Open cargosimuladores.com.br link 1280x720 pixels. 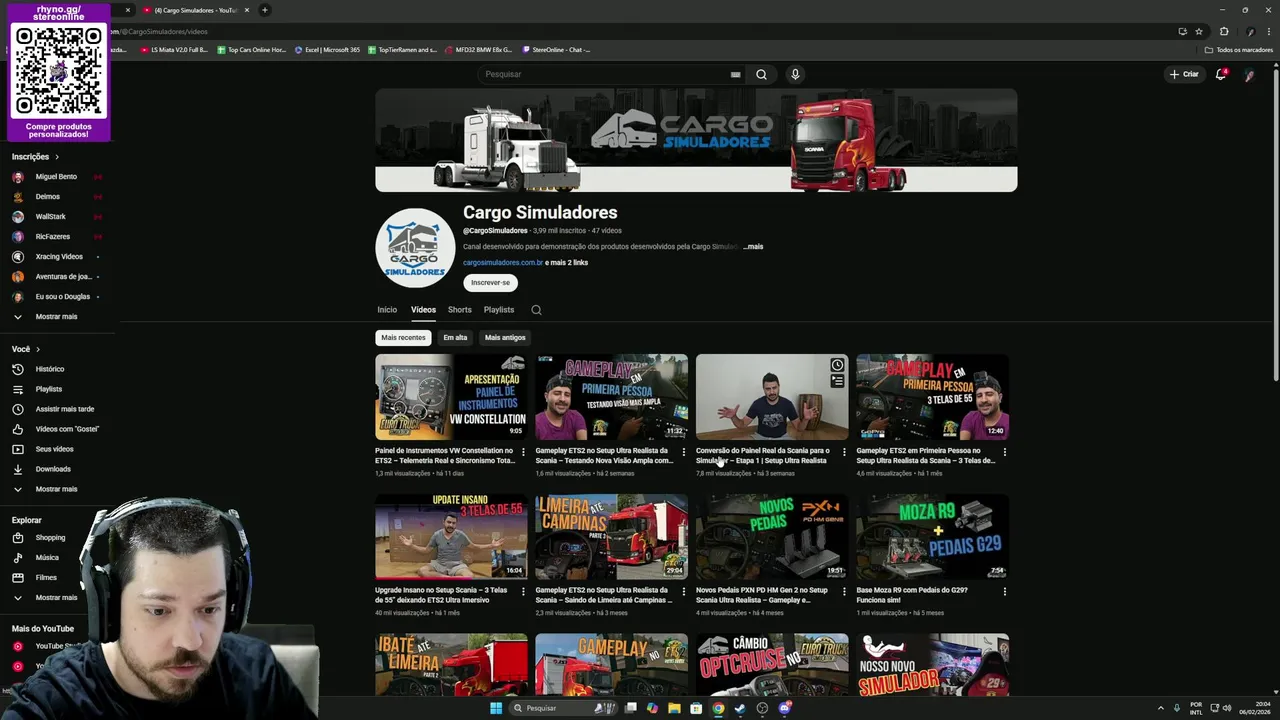pos(503,262)
